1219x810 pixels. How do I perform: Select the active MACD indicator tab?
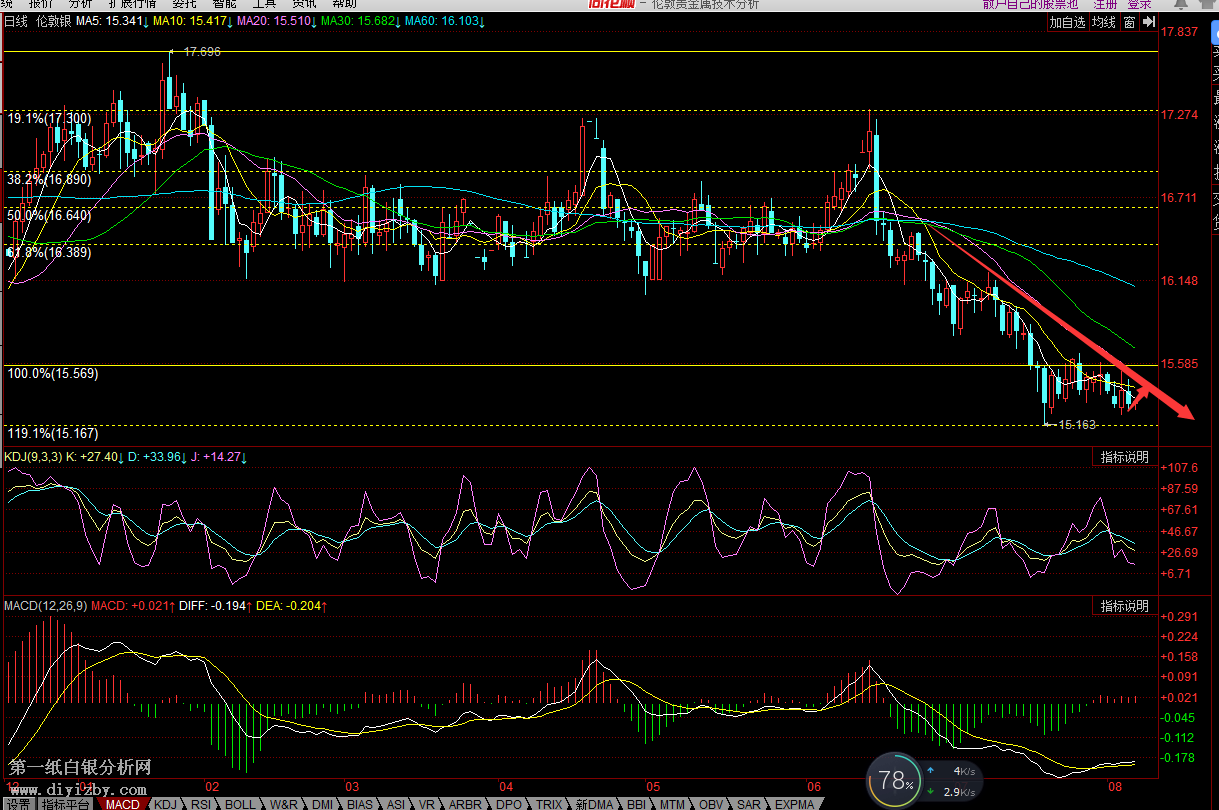coord(123,804)
